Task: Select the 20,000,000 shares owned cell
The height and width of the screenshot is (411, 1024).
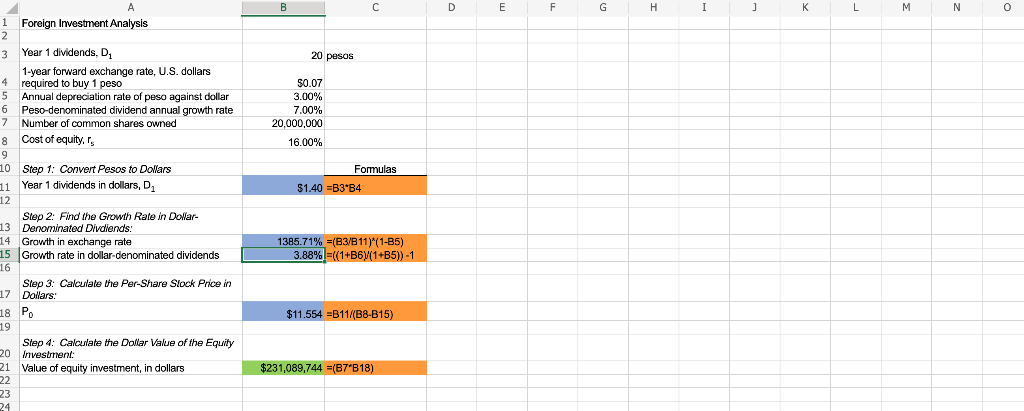Action: tap(283, 123)
